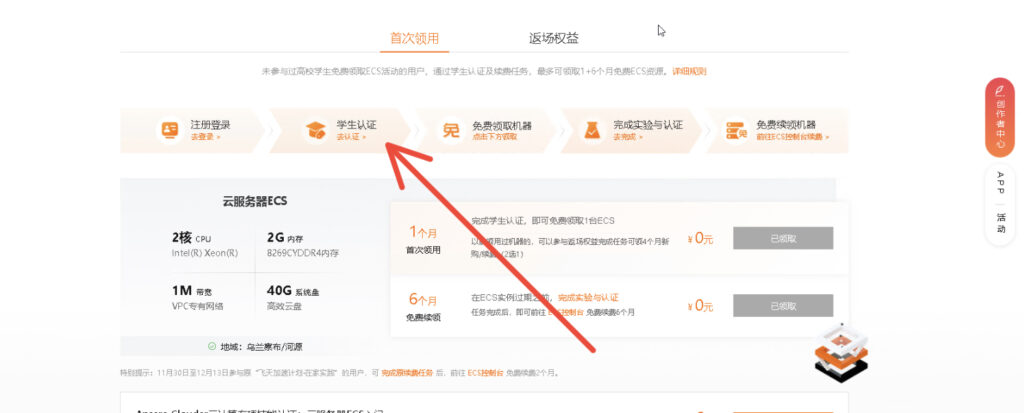Viewport: 1024px width, 413px height.
Task: Click the 免费领取机器 step title
Action: pyautogui.click(x=502, y=125)
